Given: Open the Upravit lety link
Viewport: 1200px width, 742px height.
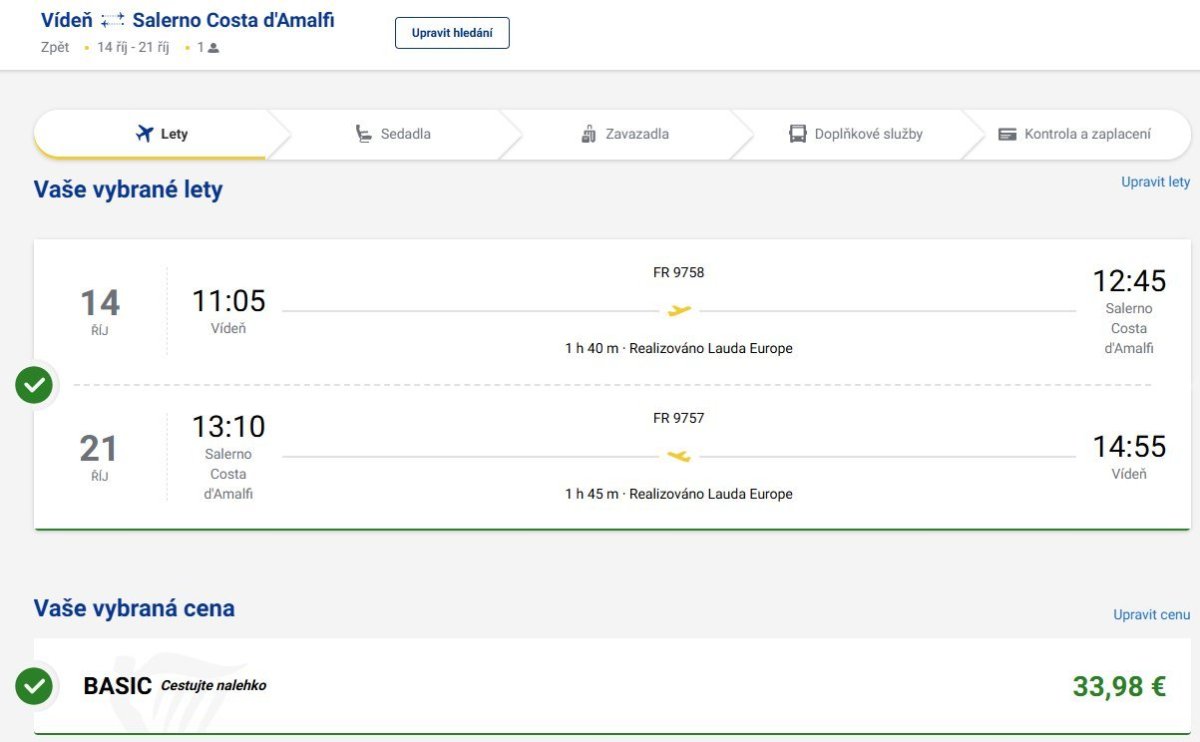Looking at the screenshot, I should point(1156,182).
